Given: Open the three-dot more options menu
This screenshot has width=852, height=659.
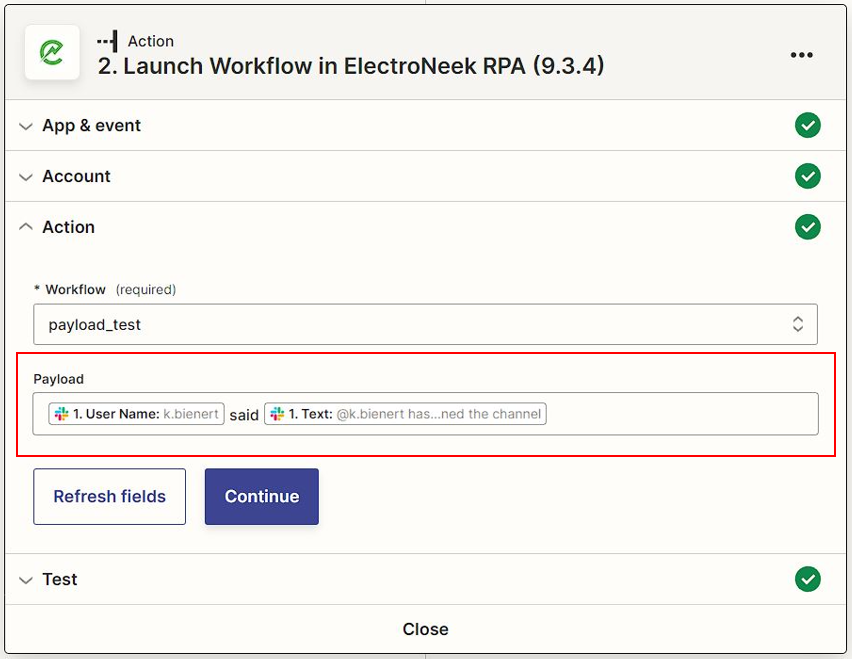Looking at the screenshot, I should click(801, 55).
